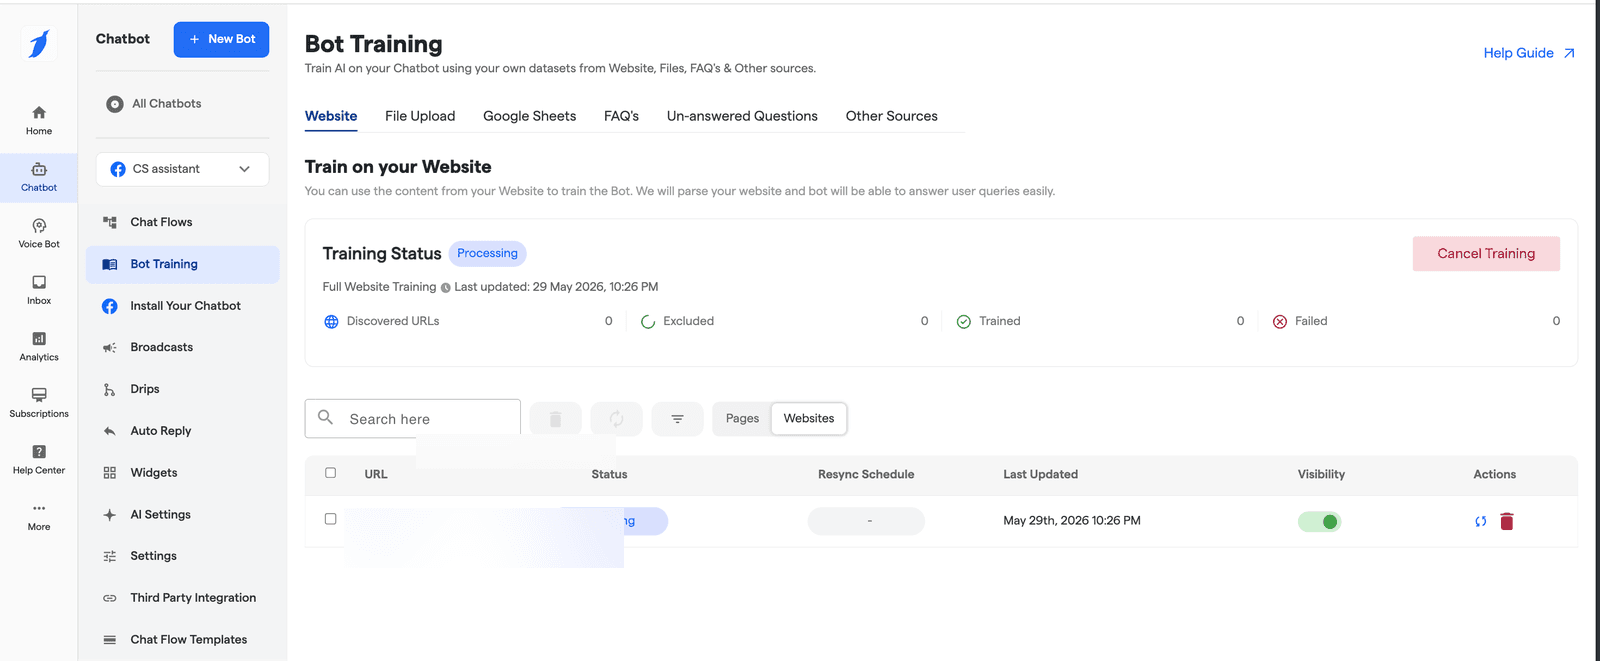Viewport: 1600px width, 661px height.
Task: Click the Excluded status icon
Action: coord(648,322)
